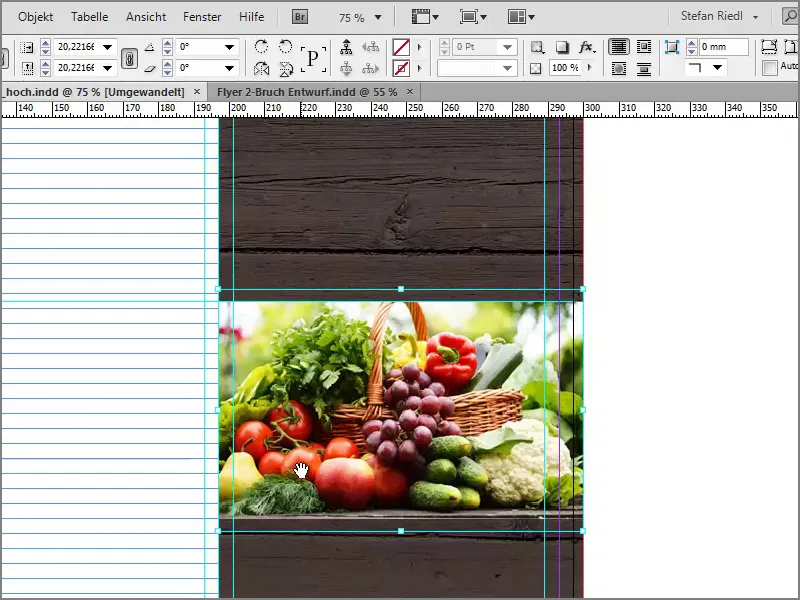Screen dimensions: 800x600
Task: Open the fx effects menu
Action: pyautogui.click(x=587, y=47)
